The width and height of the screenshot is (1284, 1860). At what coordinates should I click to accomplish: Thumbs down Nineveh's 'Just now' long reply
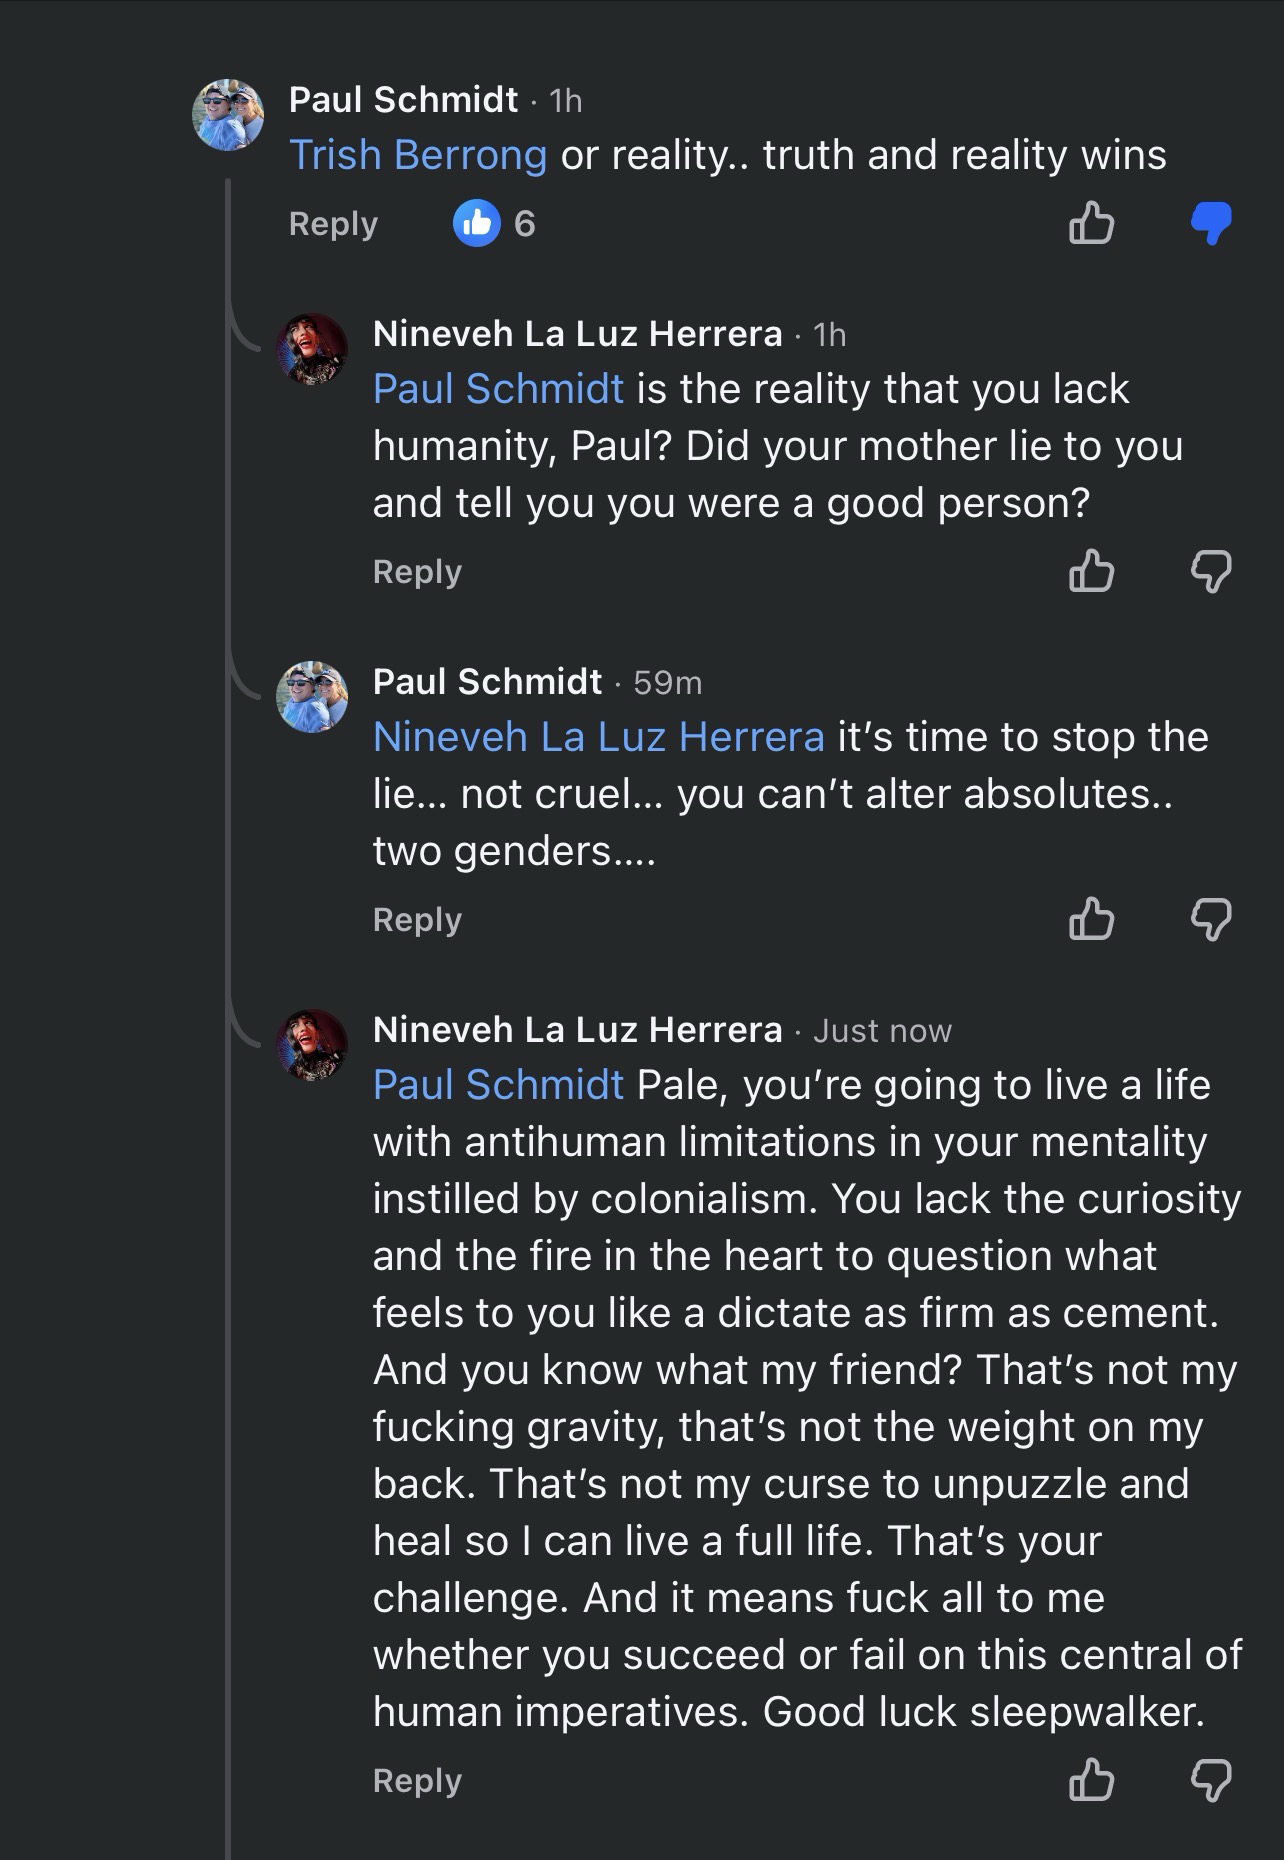point(1210,1780)
